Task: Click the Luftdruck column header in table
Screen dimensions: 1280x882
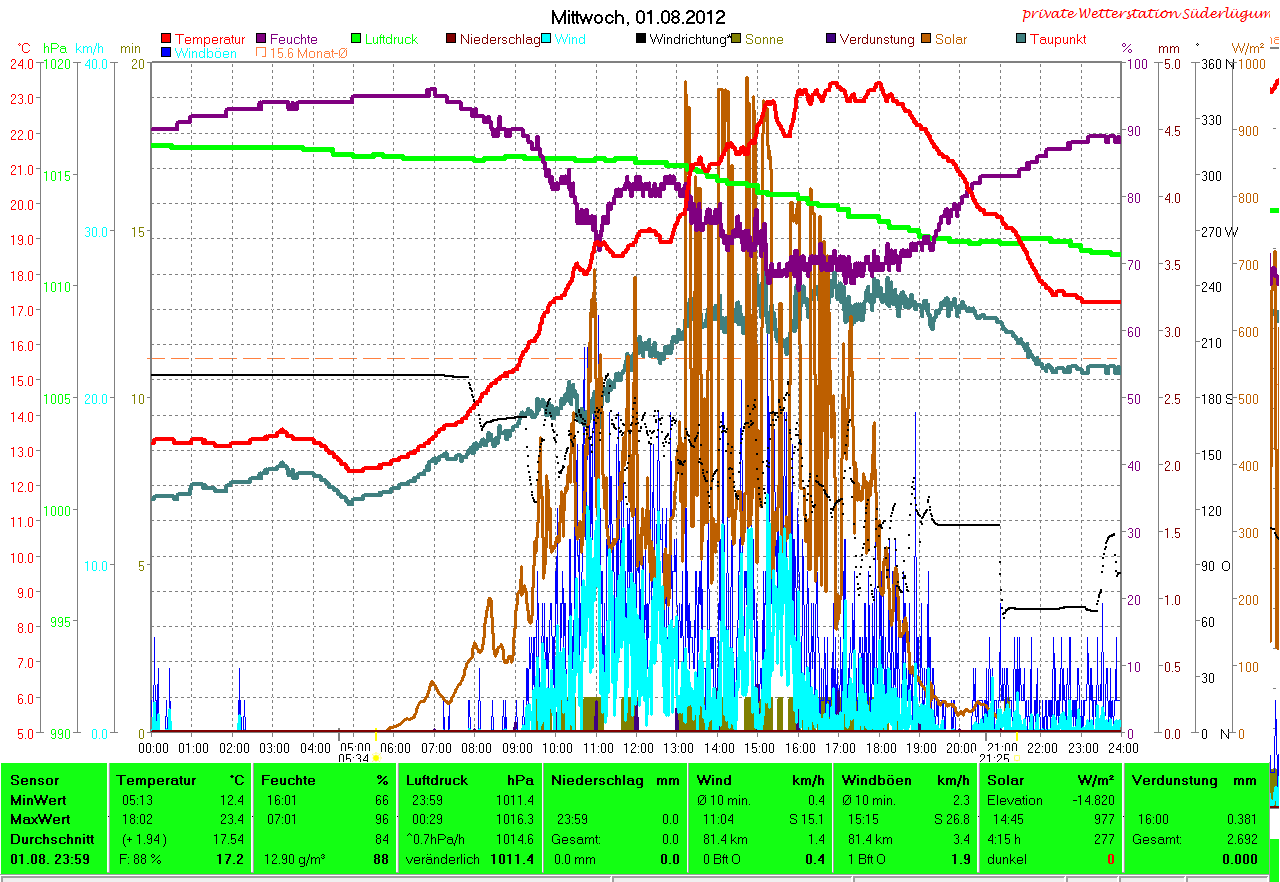Action: pos(436,780)
